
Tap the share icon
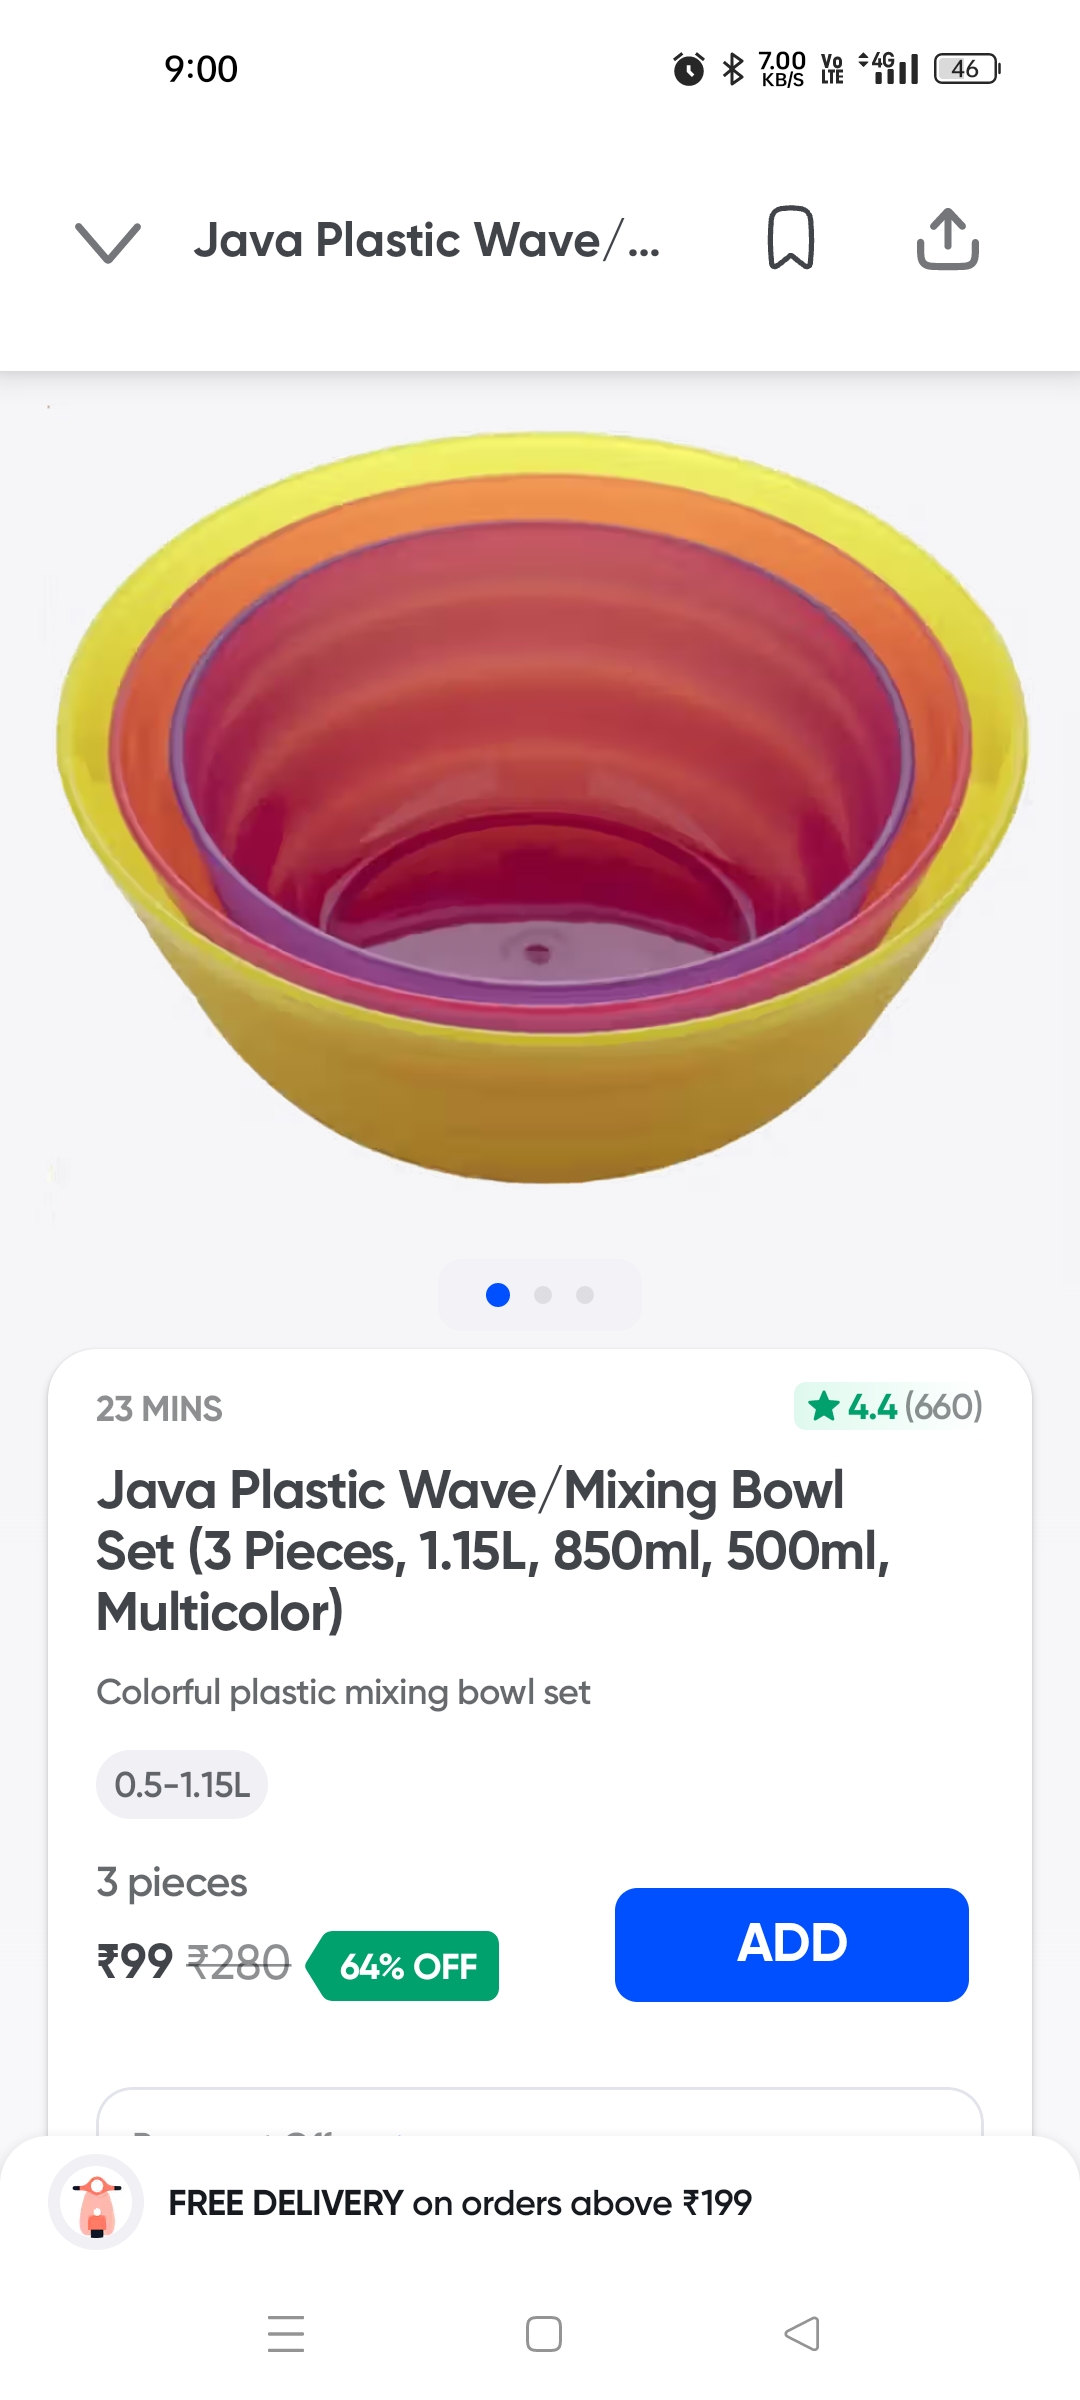point(947,240)
